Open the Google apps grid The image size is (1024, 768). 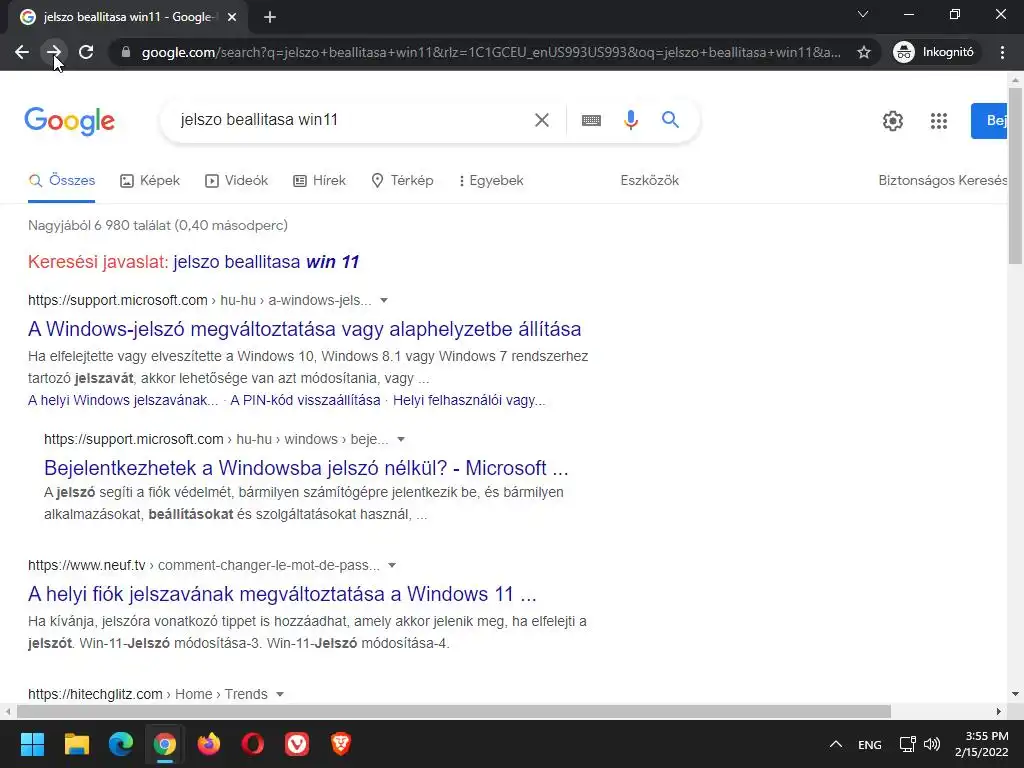938,121
